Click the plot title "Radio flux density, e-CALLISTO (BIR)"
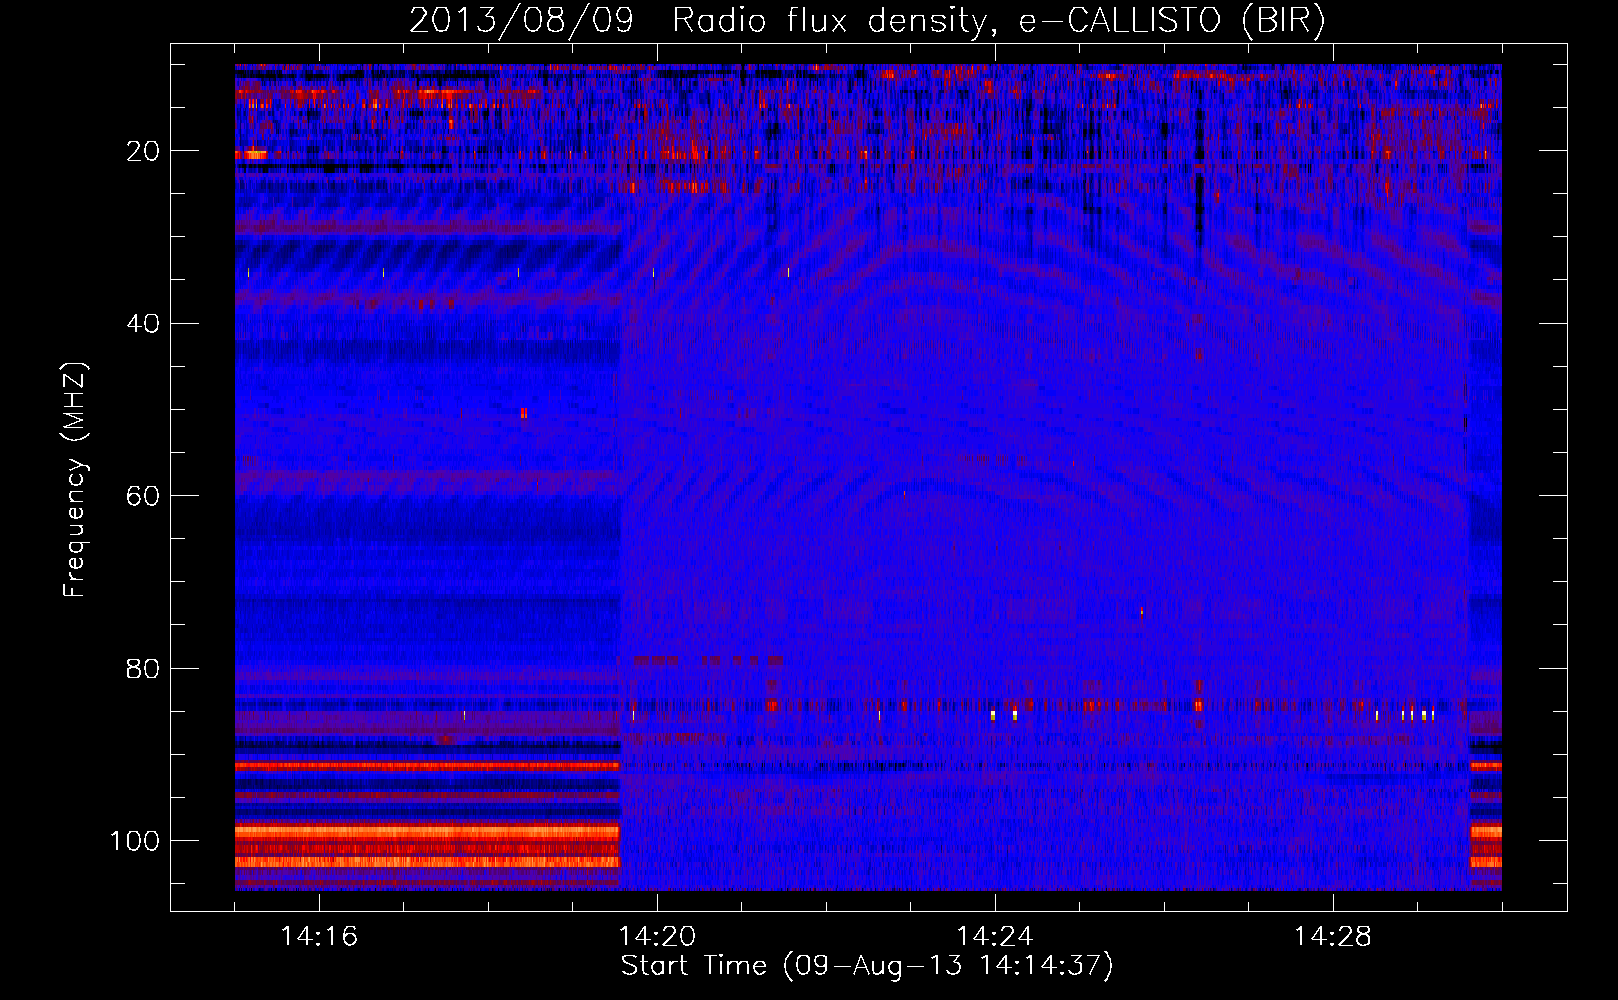Image resolution: width=1618 pixels, height=1000 pixels. point(999,20)
